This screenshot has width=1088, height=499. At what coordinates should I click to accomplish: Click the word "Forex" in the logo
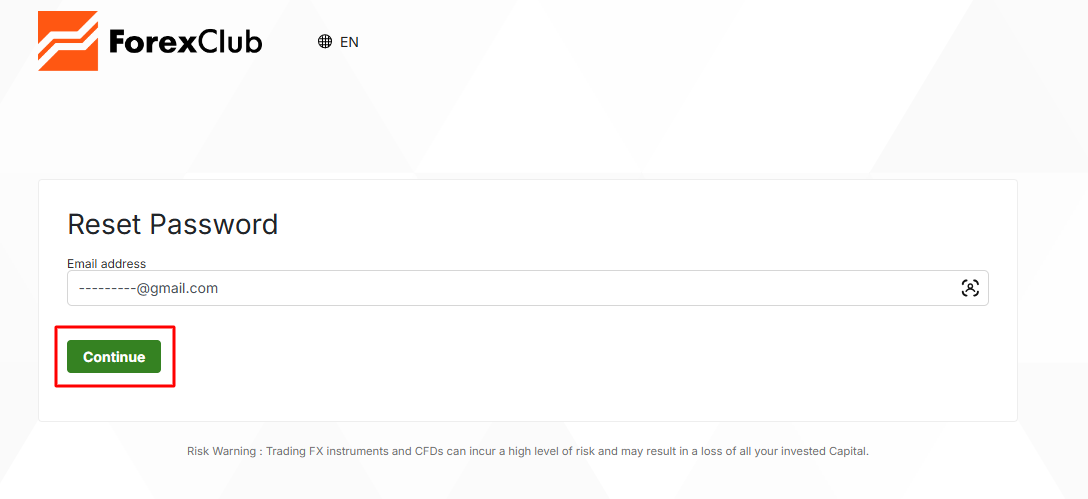tap(148, 41)
